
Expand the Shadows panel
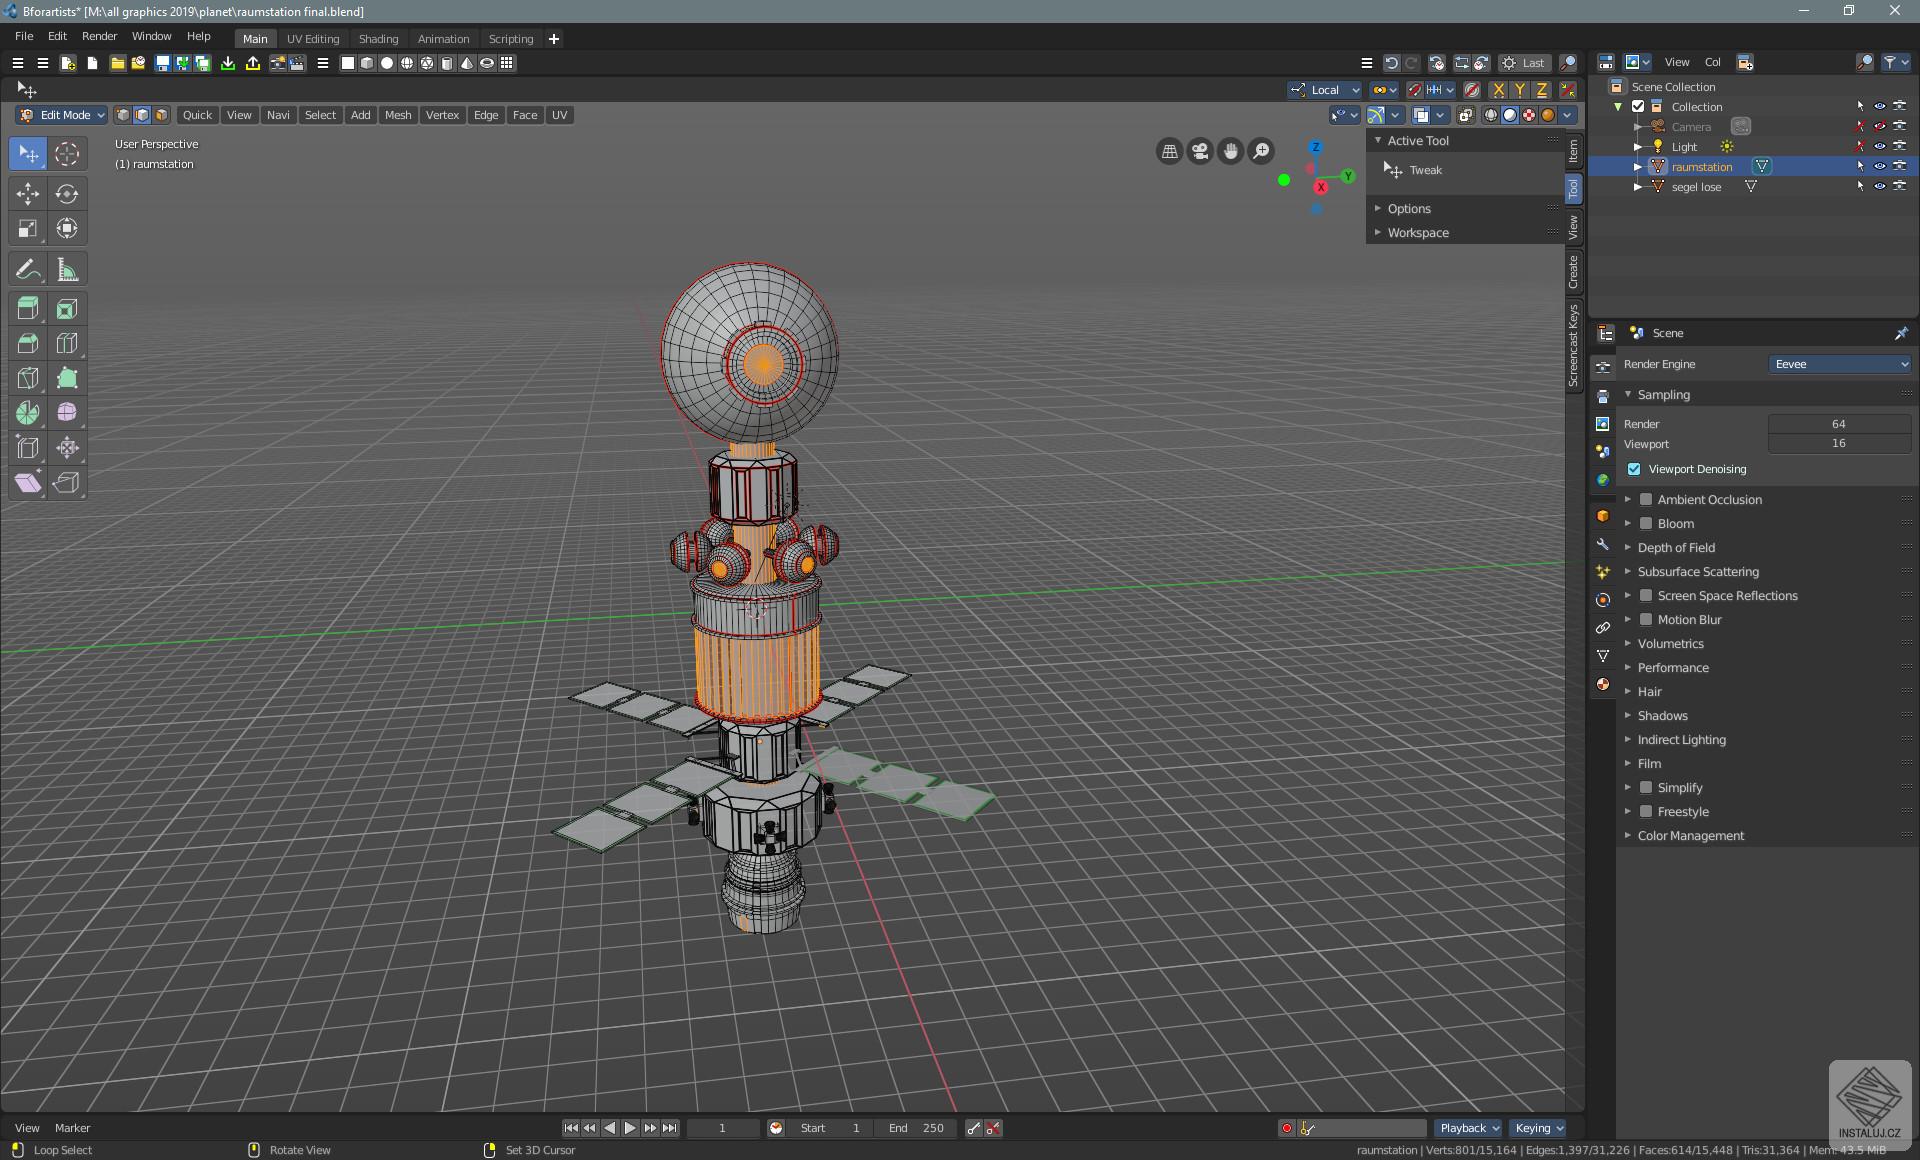tap(1662, 715)
